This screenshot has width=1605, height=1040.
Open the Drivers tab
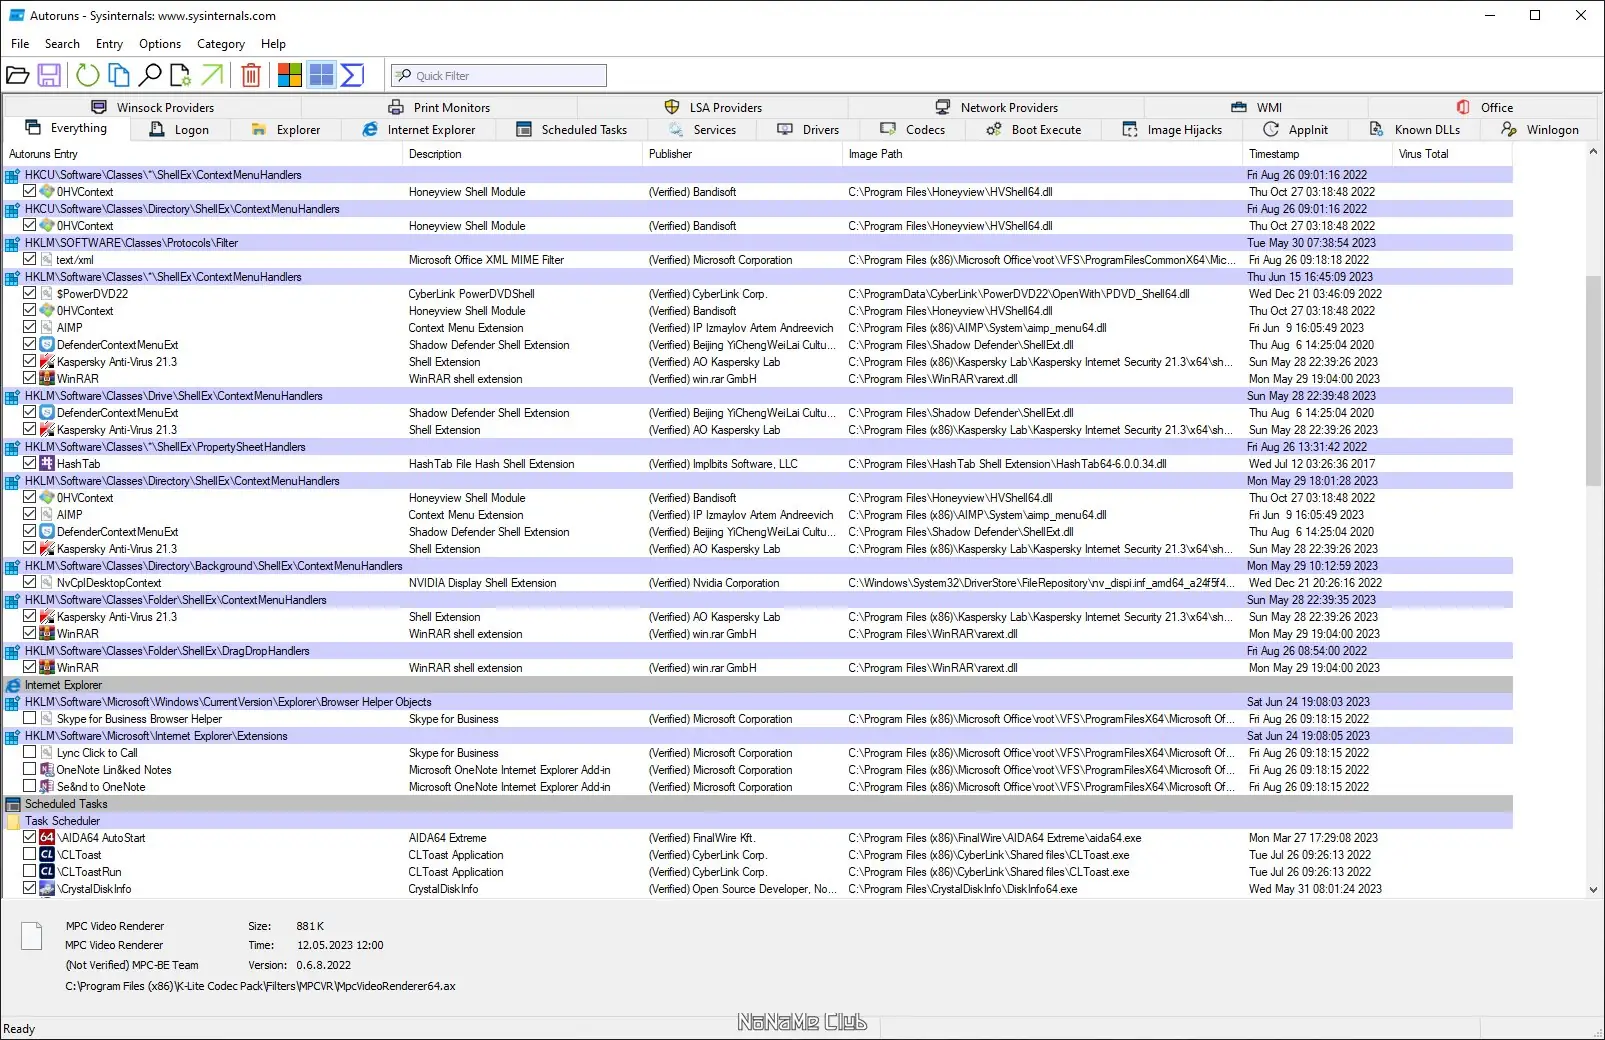click(808, 130)
